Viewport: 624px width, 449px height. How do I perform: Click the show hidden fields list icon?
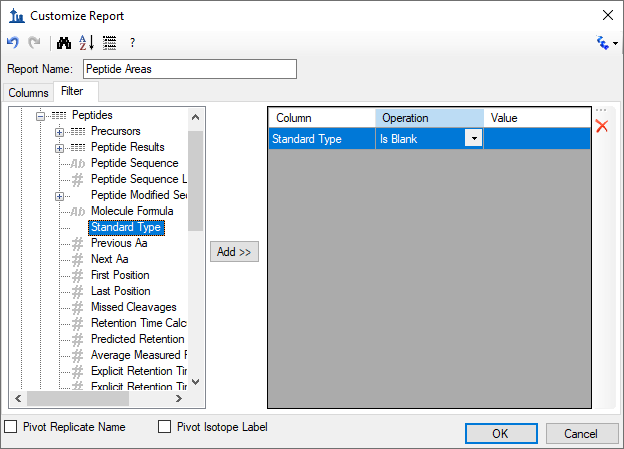(109, 43)
